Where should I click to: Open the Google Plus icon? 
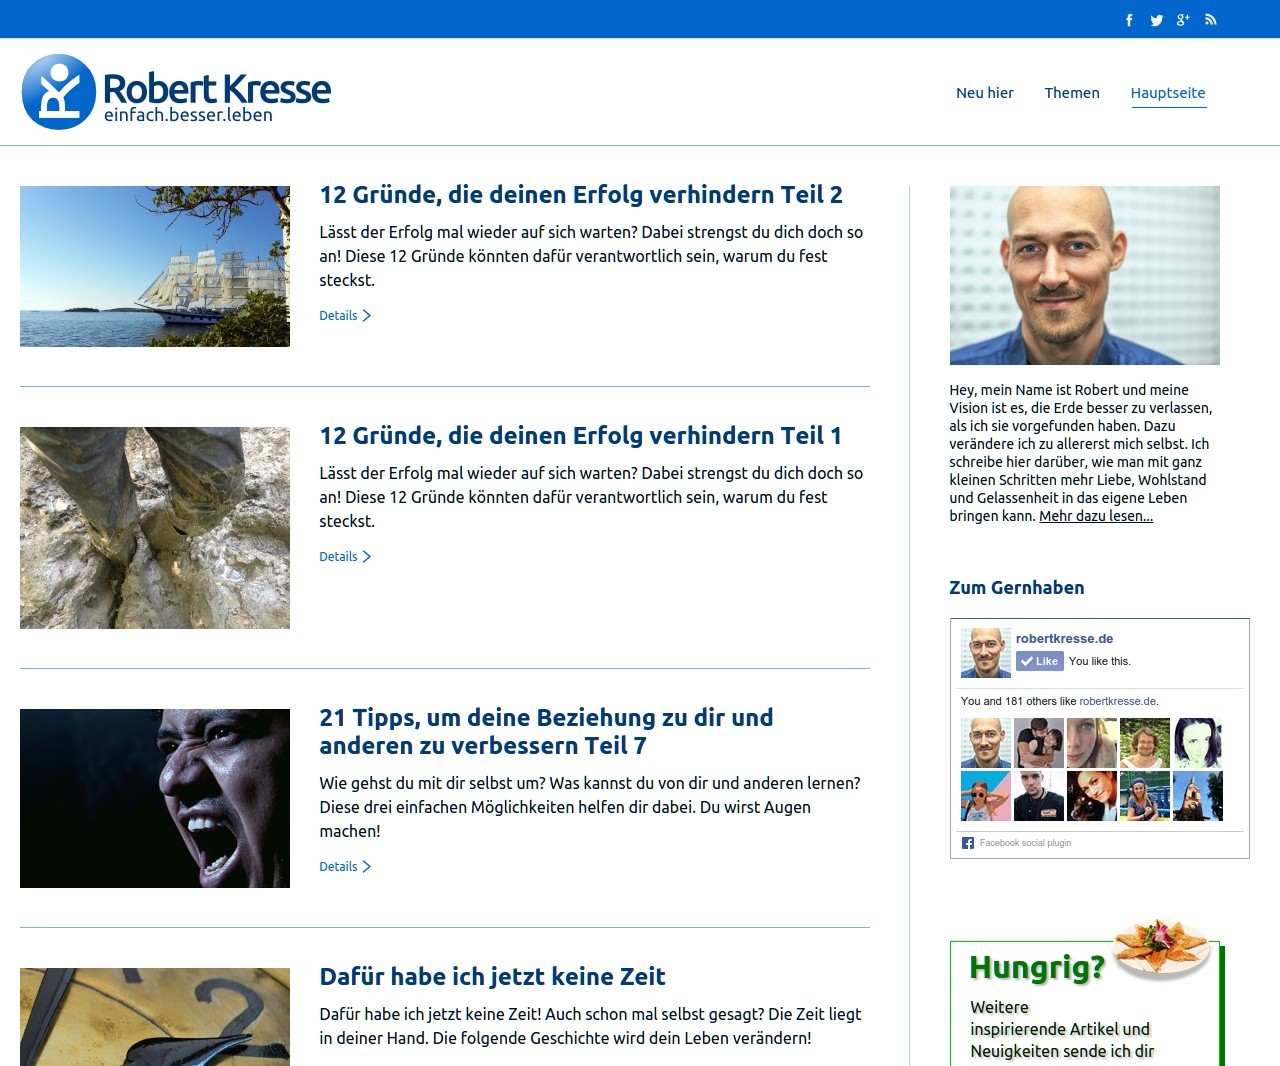1183,20
